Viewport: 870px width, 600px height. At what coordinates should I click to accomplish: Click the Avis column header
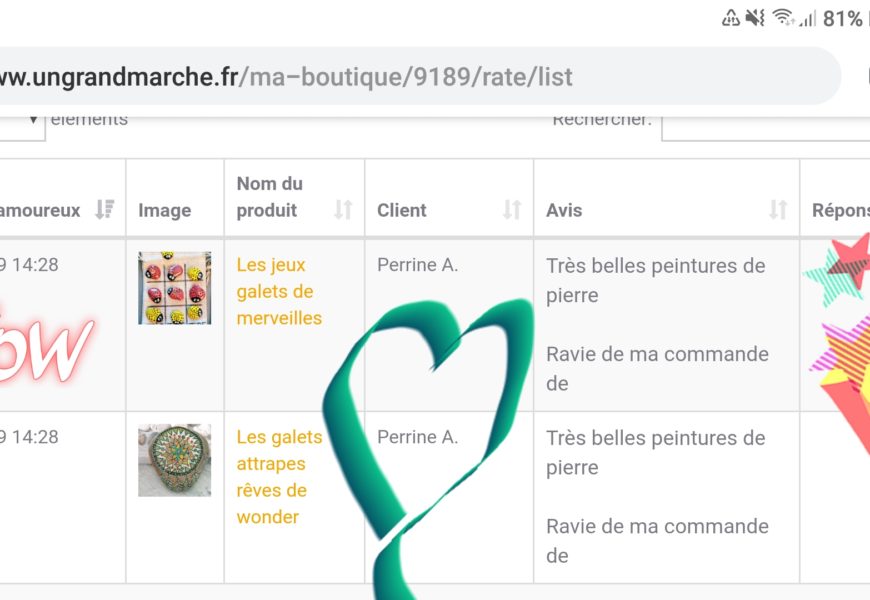click(x=564, y=210)
